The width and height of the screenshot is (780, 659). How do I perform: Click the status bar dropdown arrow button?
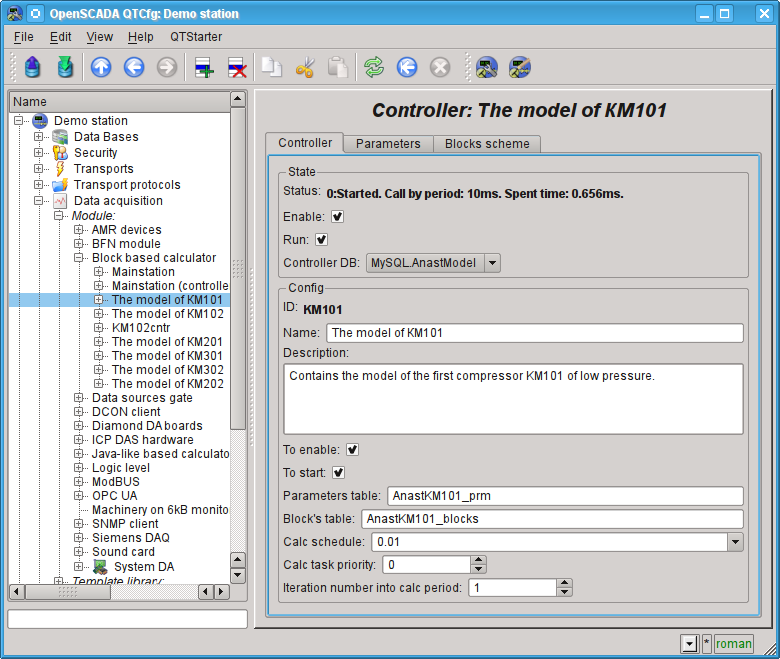689,644
